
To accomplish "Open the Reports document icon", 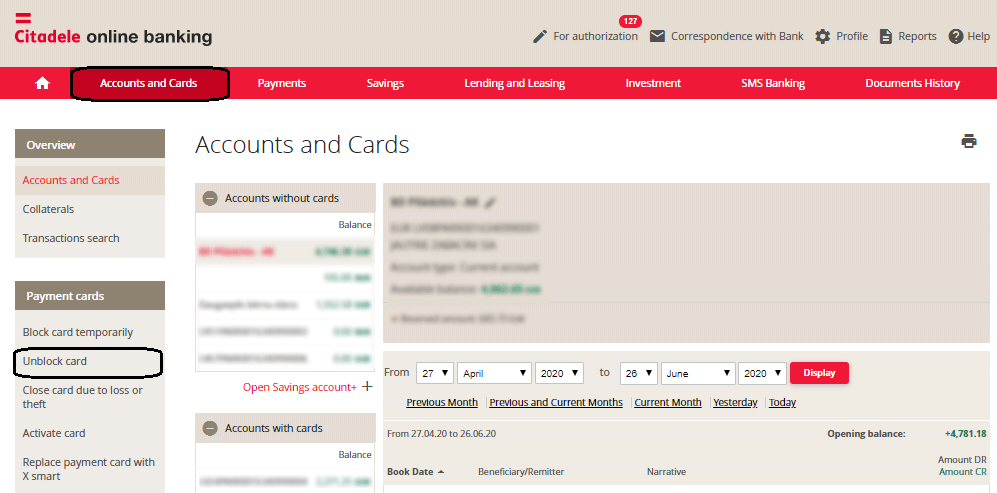I will coord(885,36).
